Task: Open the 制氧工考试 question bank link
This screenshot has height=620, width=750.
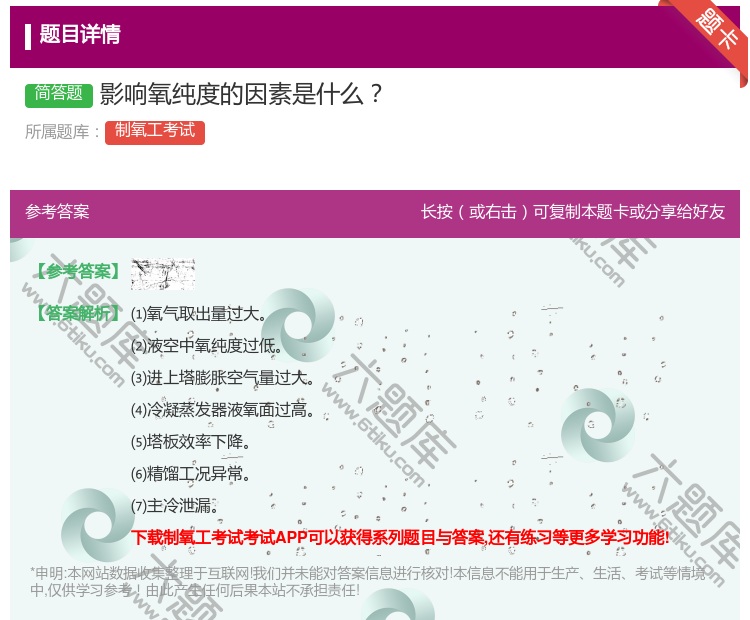Action: tap(155, 132)
